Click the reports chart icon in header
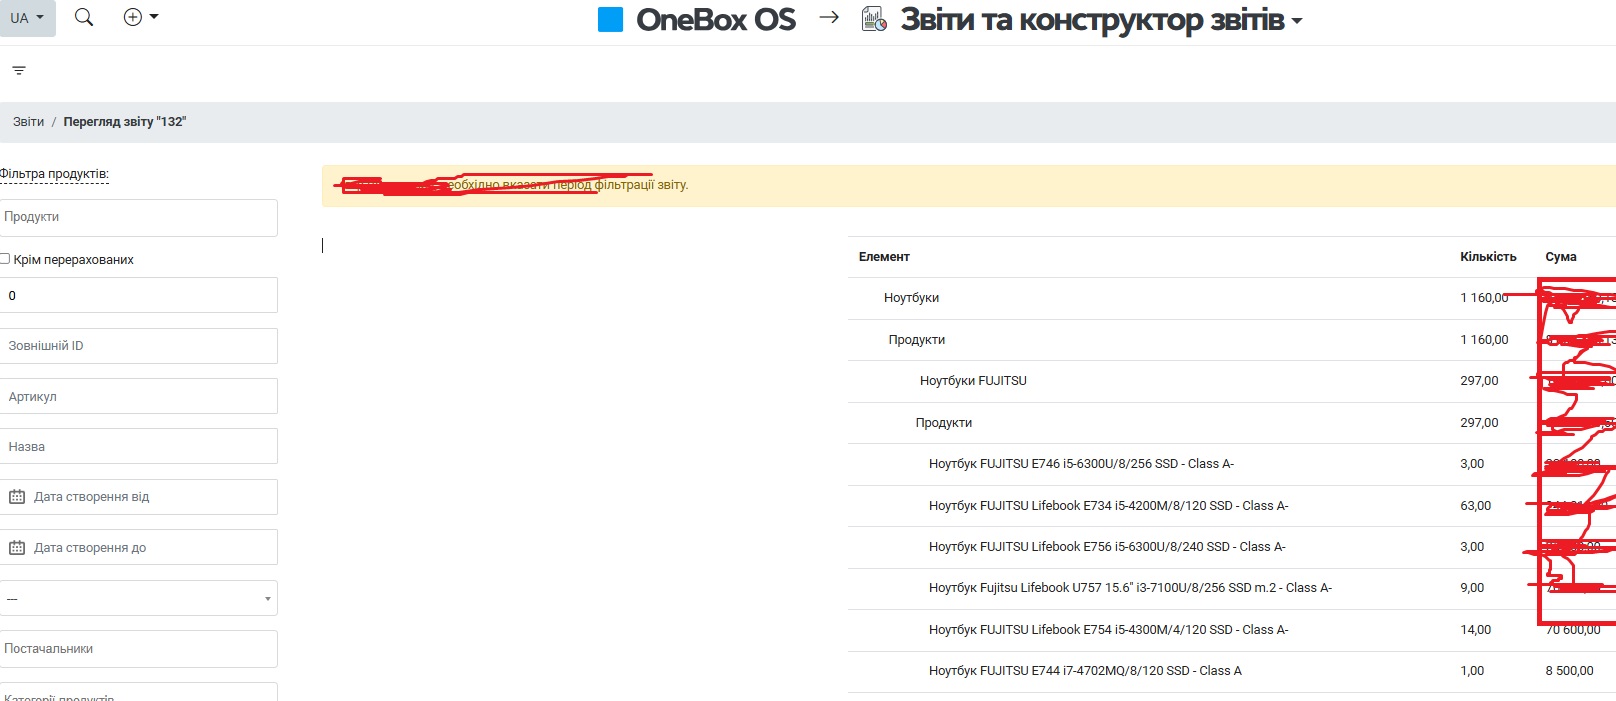The height and width of the screenshot is (701, 1616). (874, 19)
